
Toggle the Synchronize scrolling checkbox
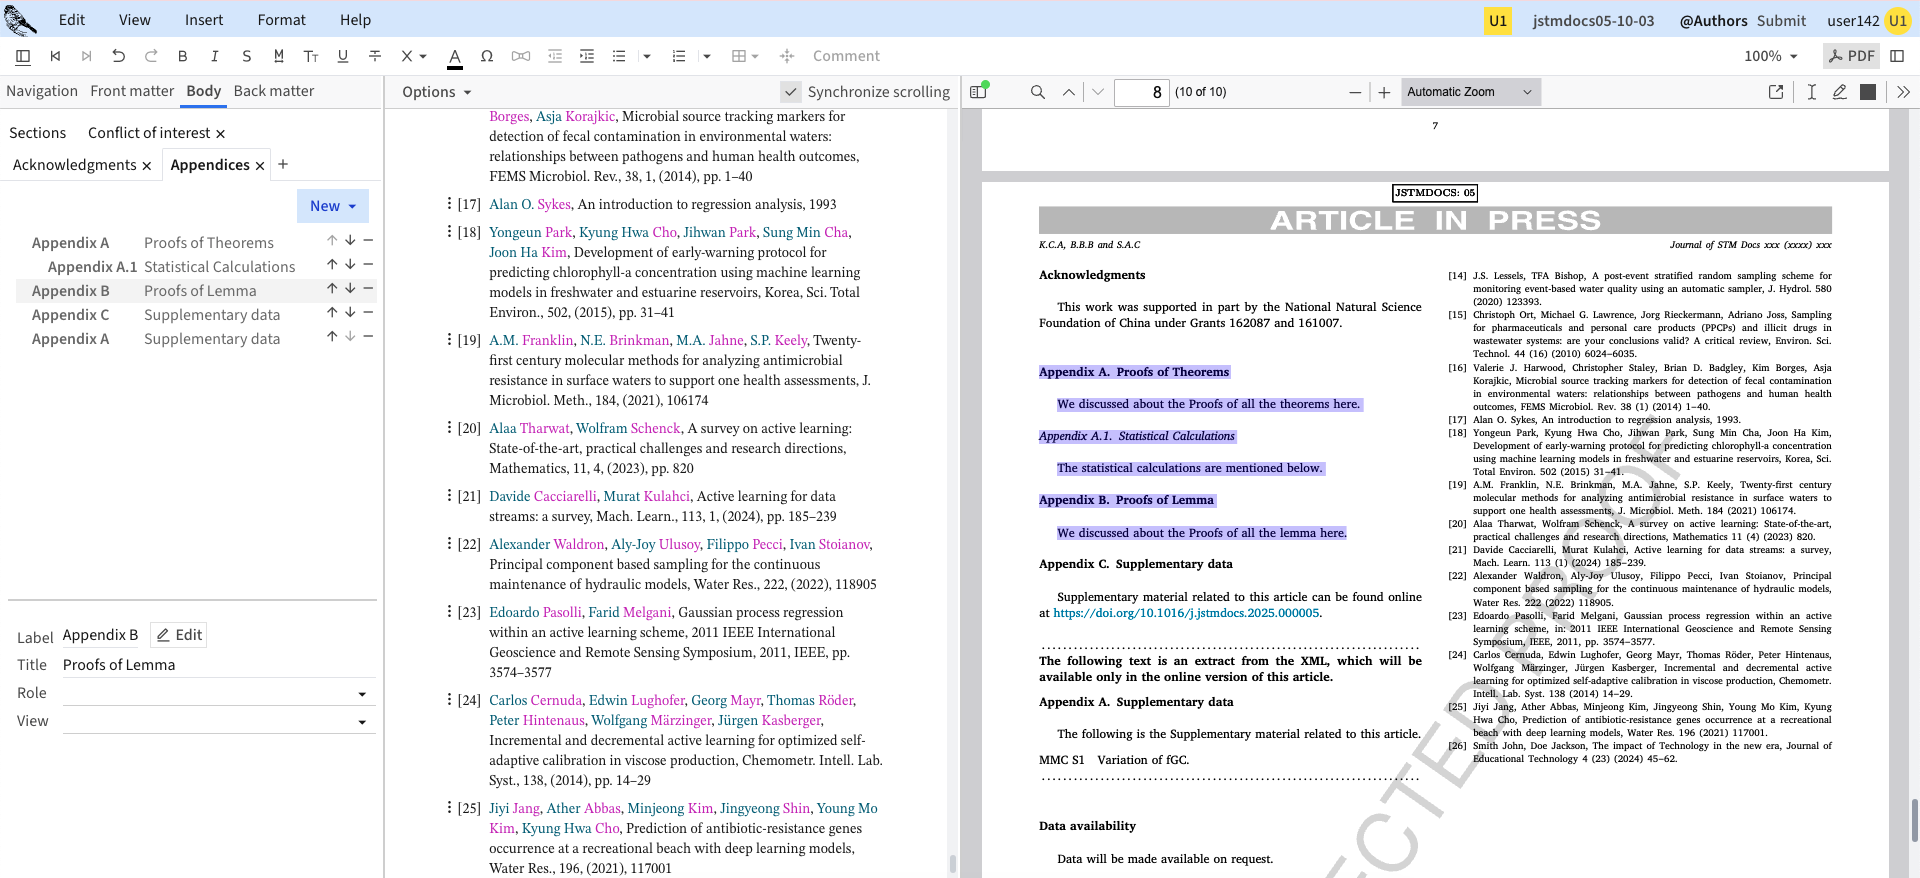click(x=791, y=92)
